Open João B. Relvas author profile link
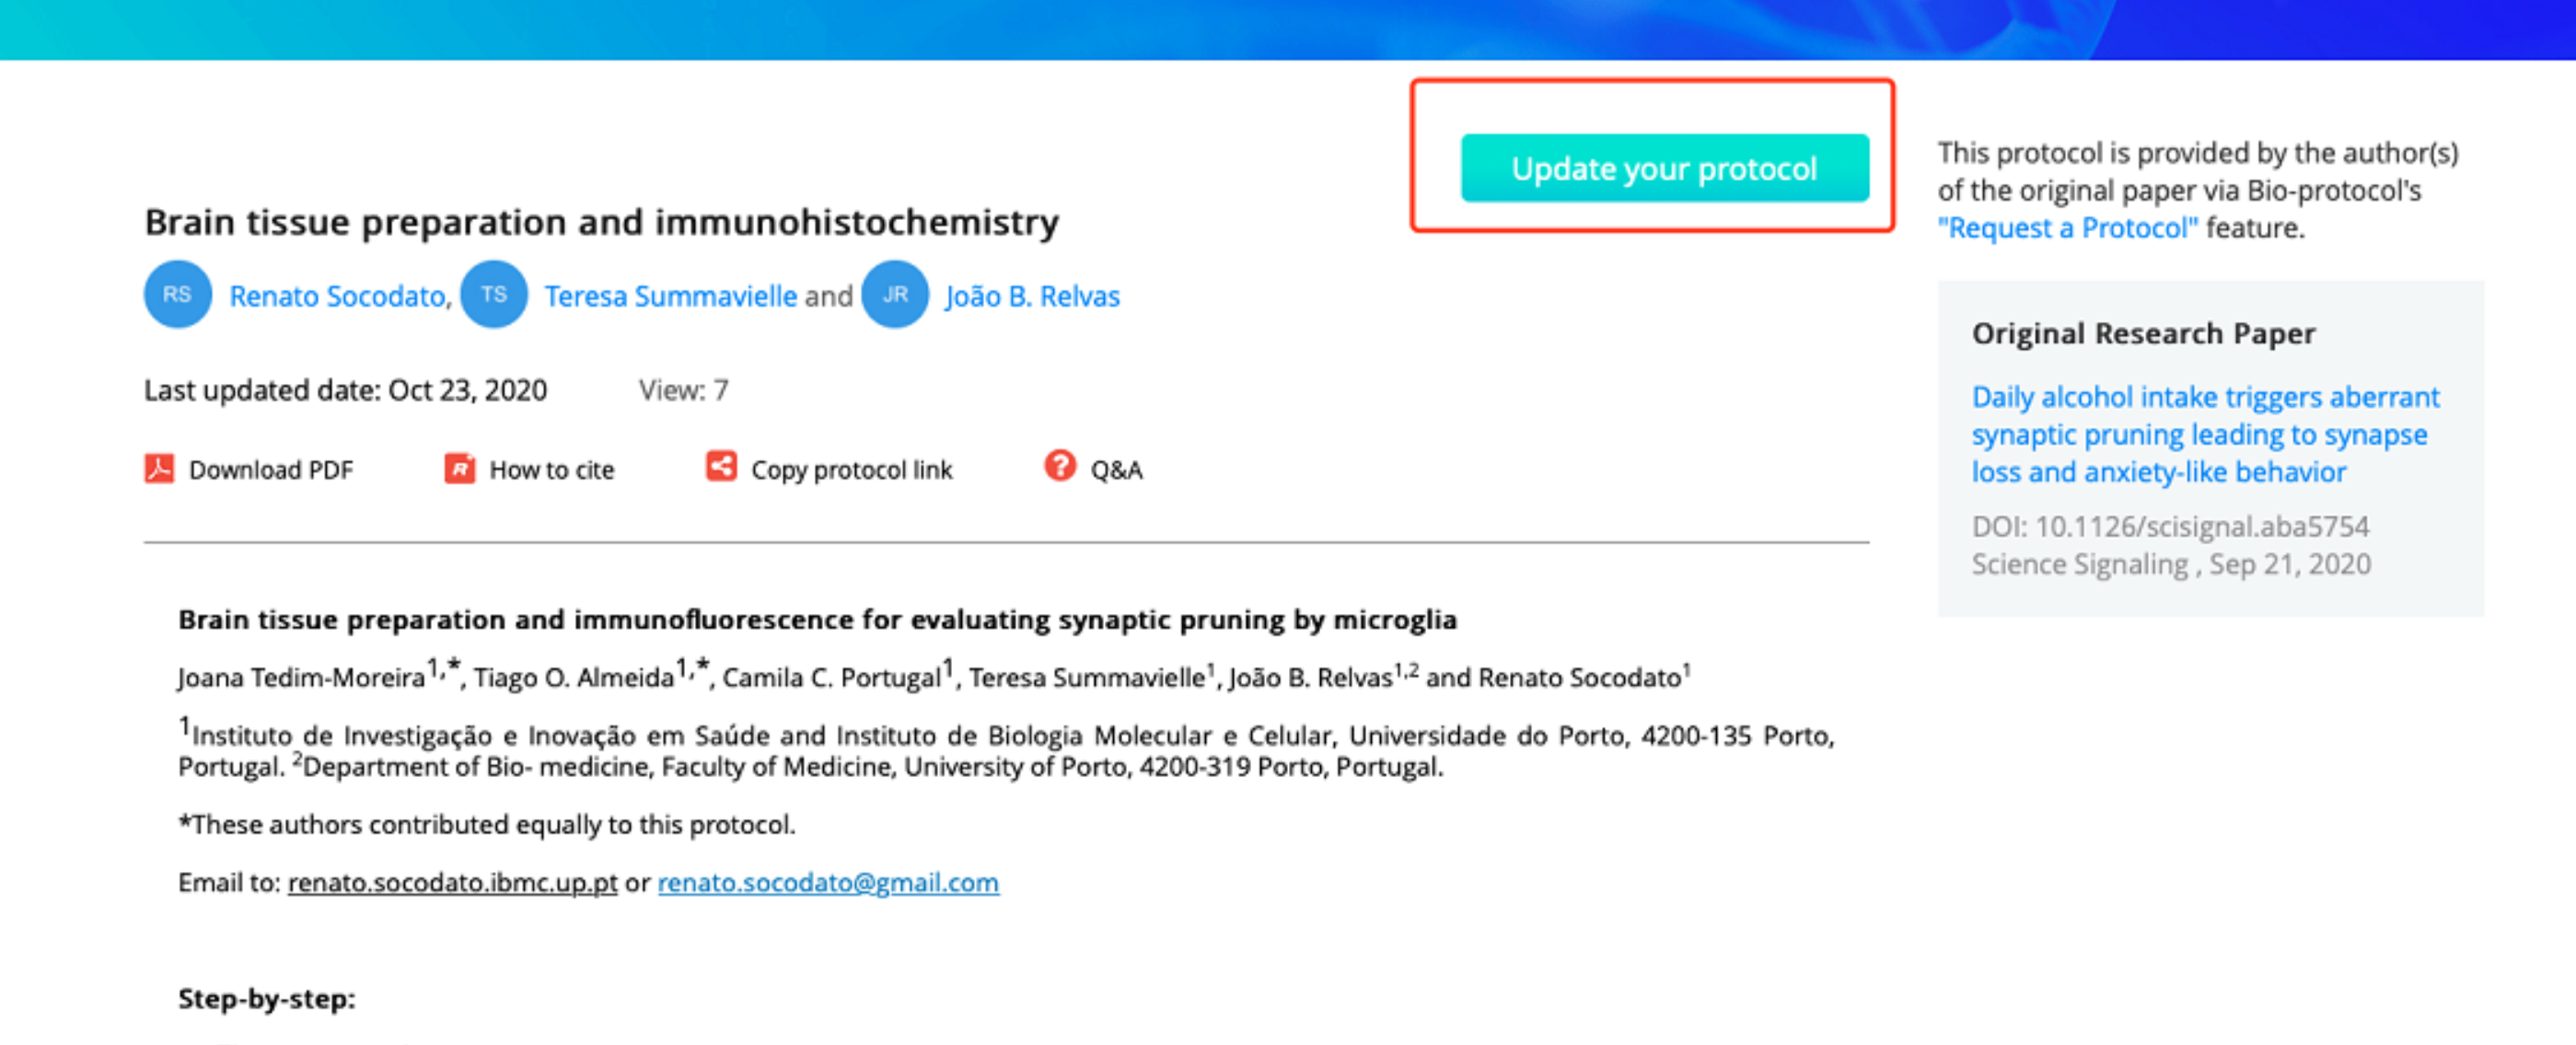This screenshot has width=2576, height=1045. [x=1032, y=297]
